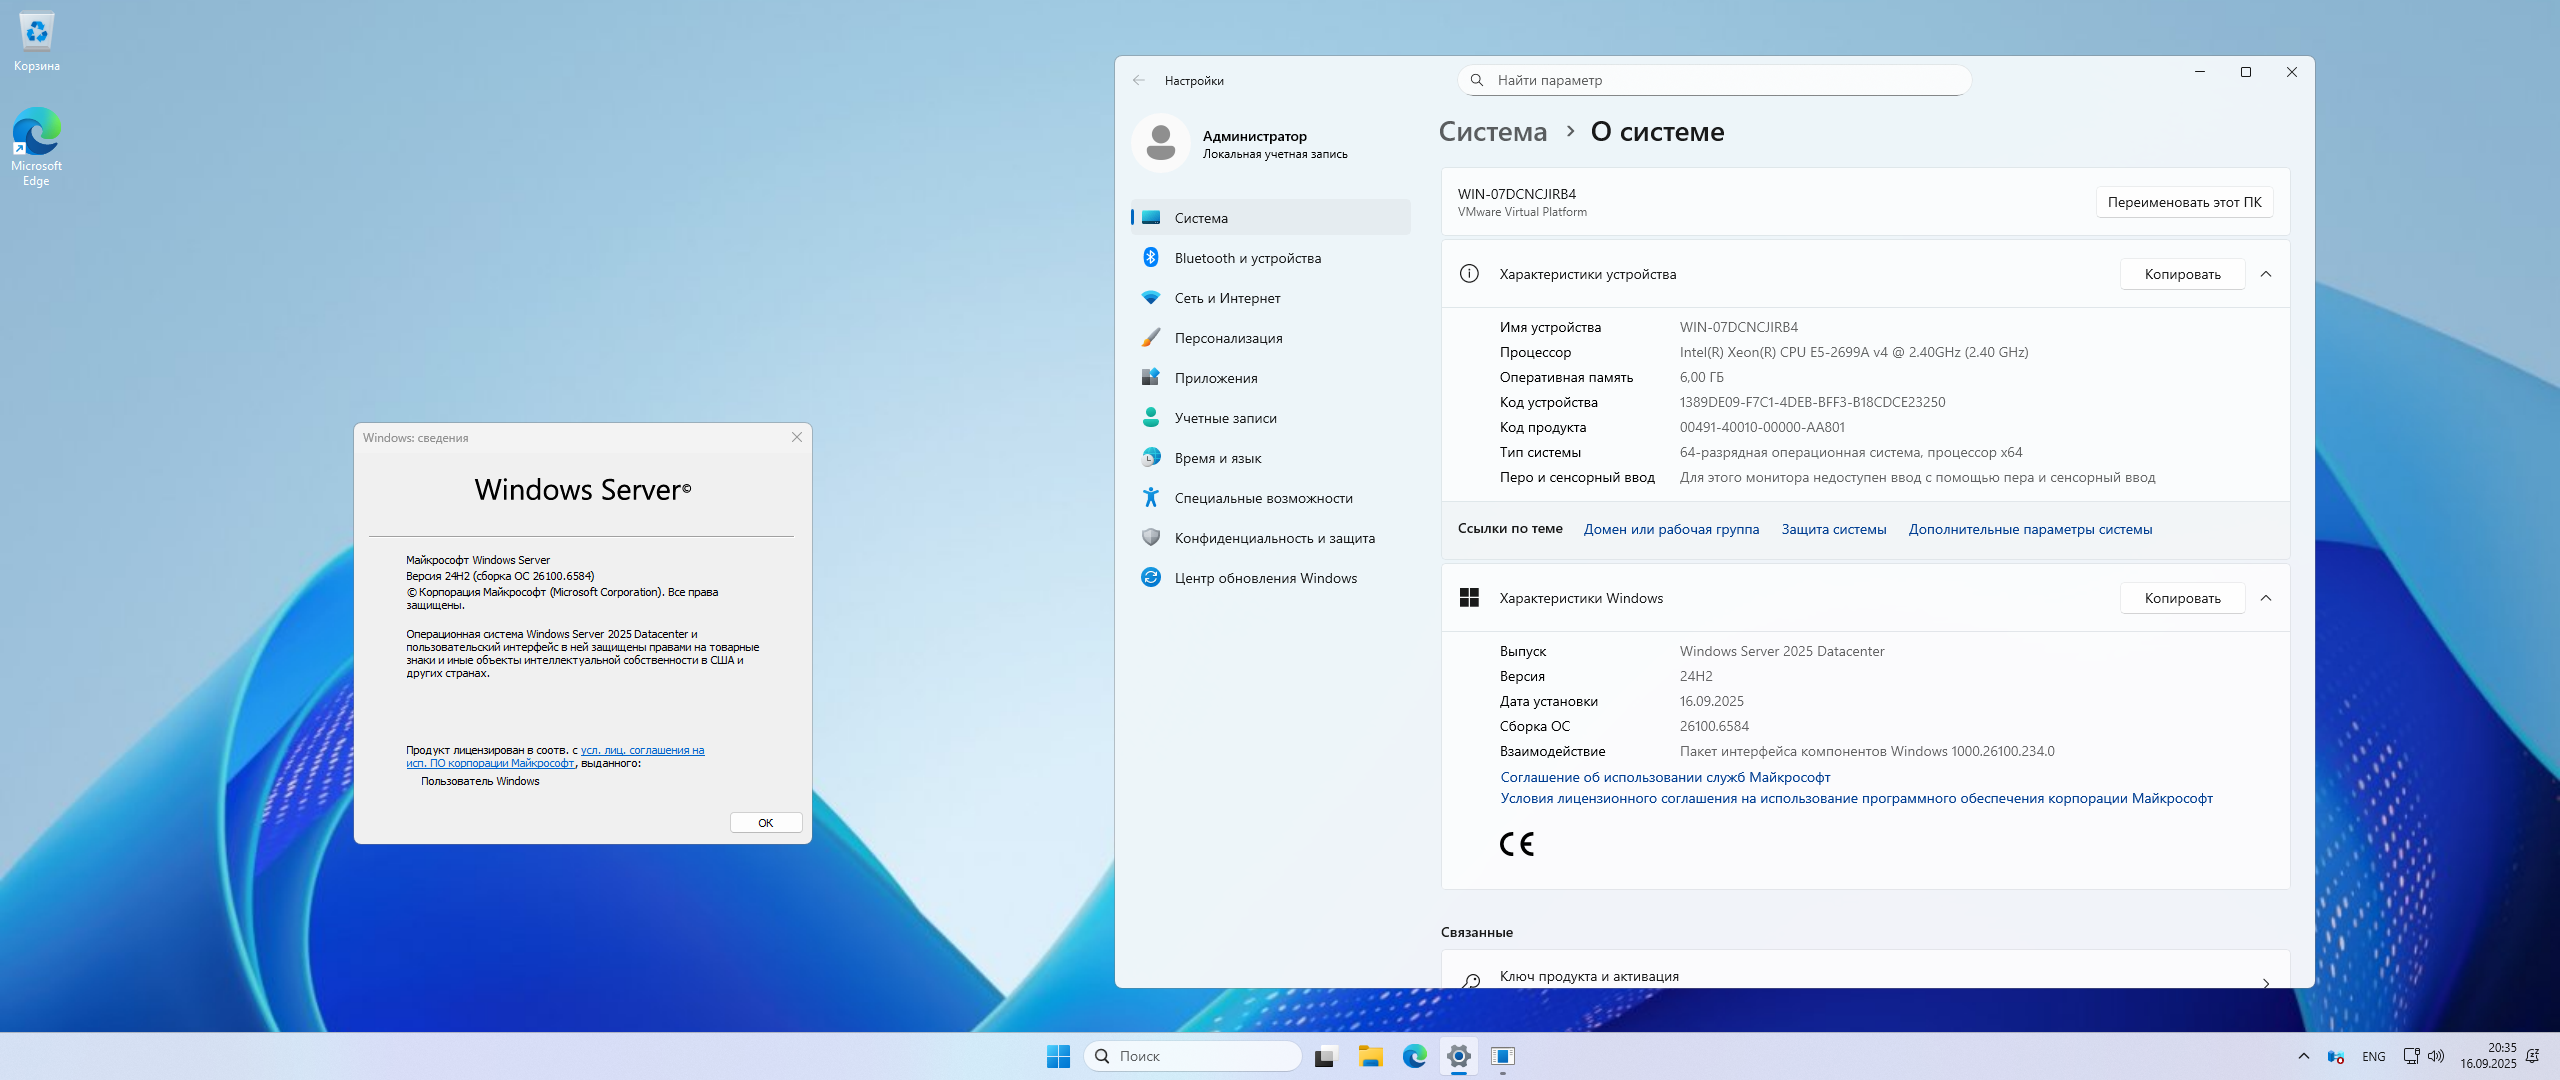Select Система in the settings sidebar
Viewport: 2560px width, 1080px height.
pos(1271,217)
